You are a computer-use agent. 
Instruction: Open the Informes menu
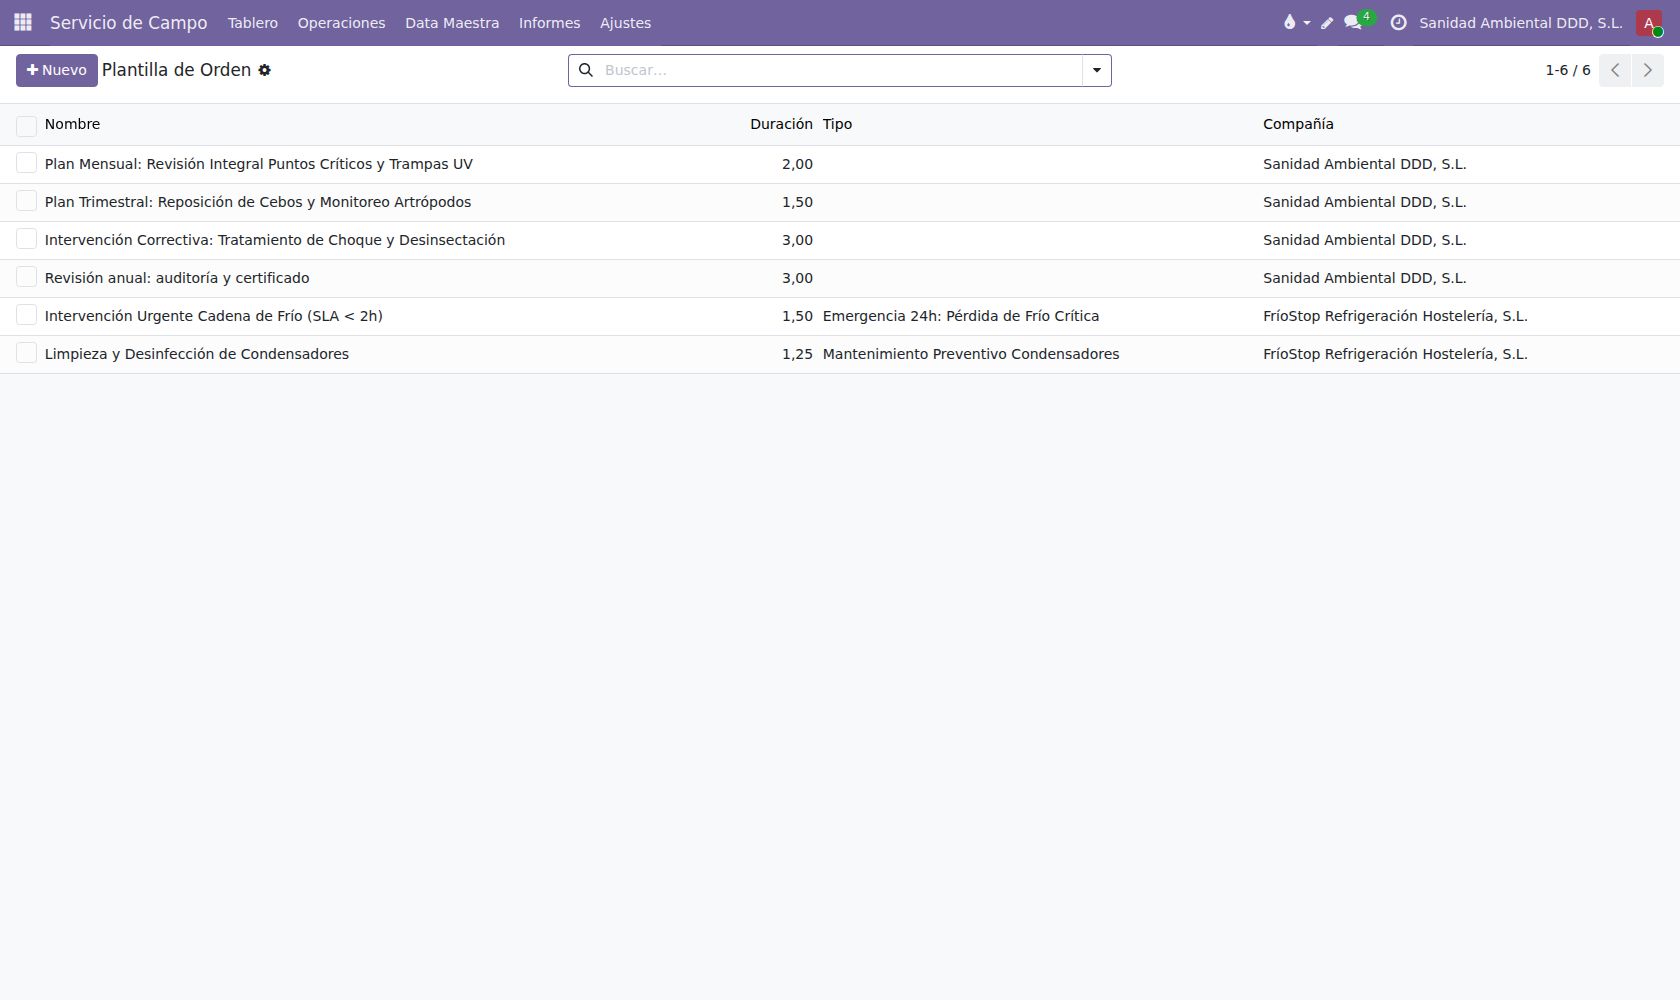[549, 23]
